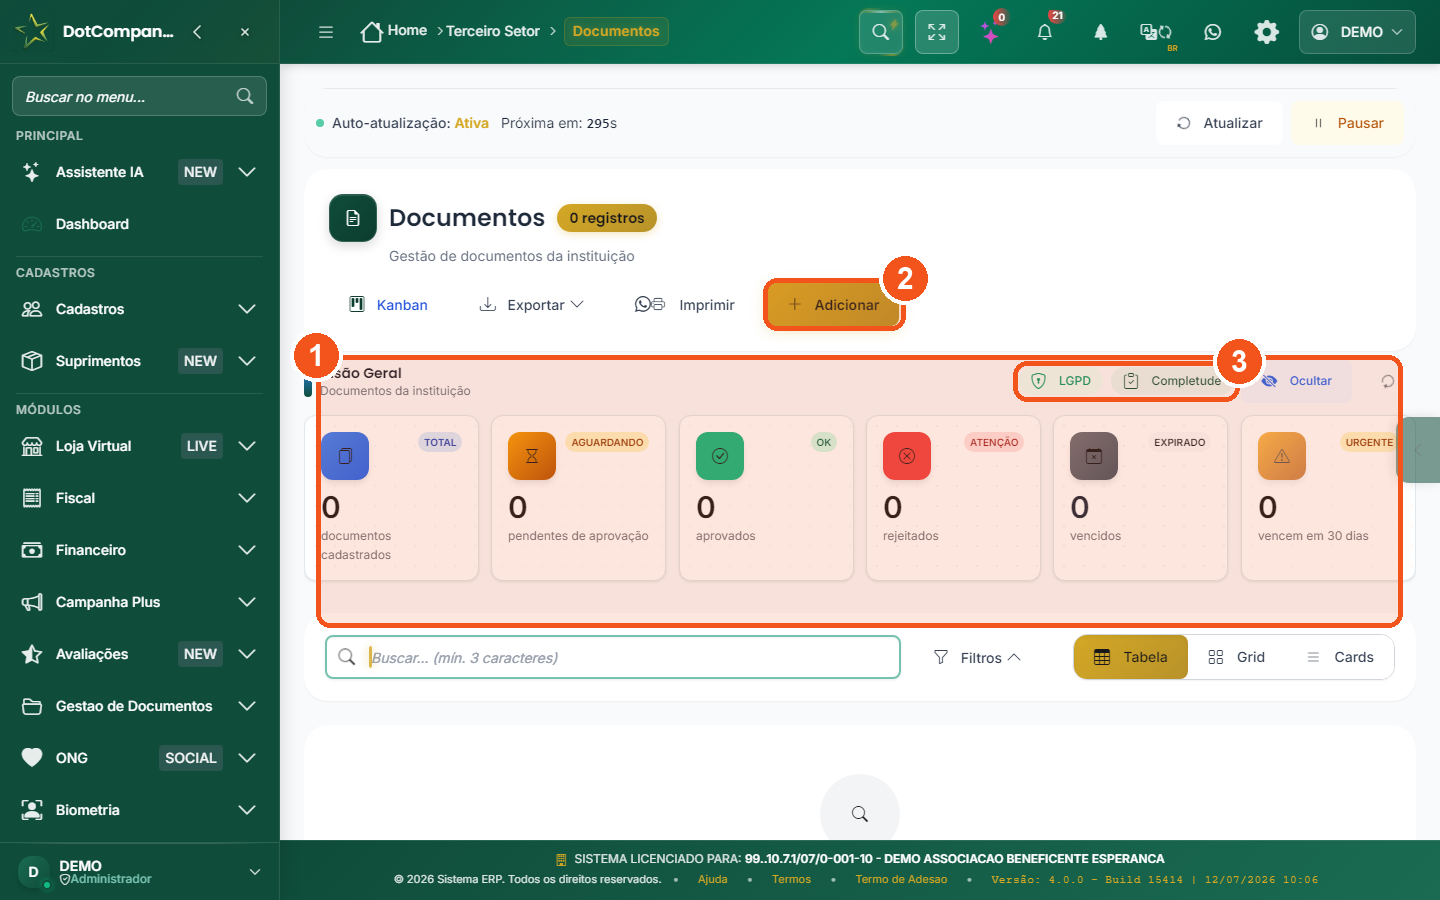The image size is (1440, 900).
Task: Expand the Campanha Plus menu chevron
Action: coord(247,602)
